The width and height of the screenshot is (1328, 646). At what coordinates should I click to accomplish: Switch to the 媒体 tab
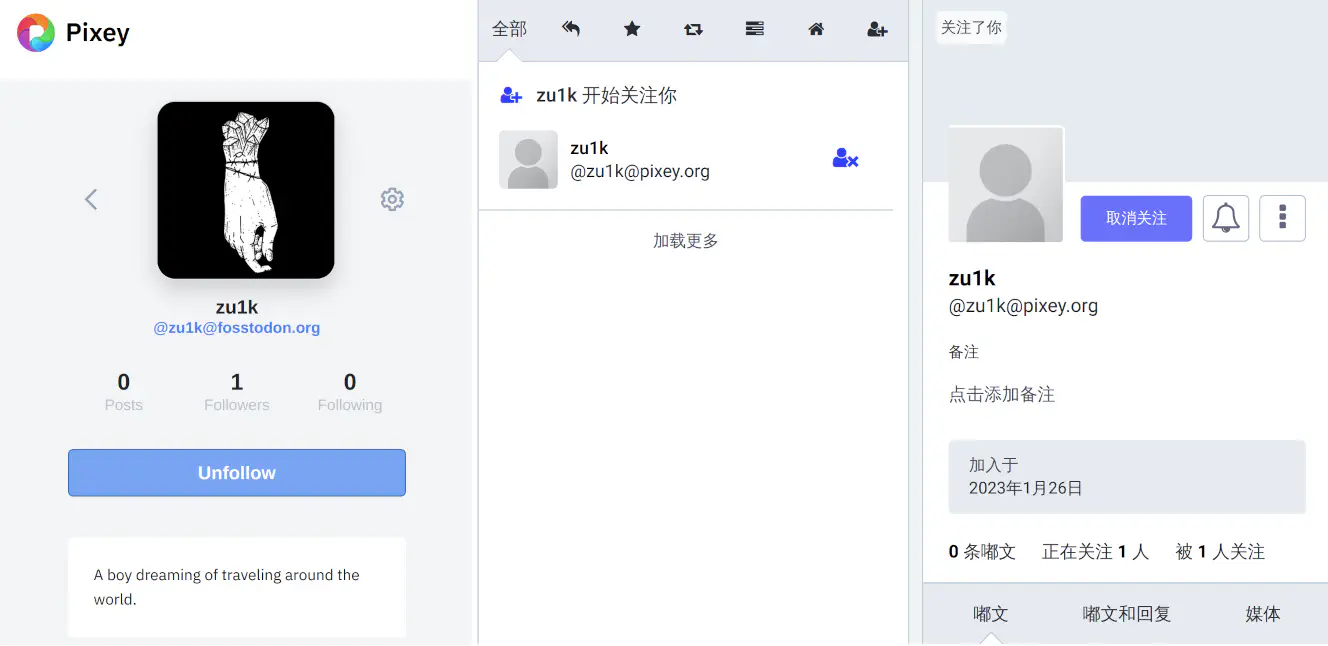[1262, 614]
